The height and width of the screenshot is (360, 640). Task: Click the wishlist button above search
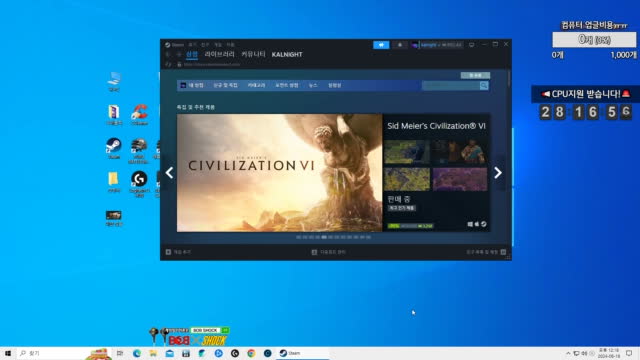(x=475, y=75)
